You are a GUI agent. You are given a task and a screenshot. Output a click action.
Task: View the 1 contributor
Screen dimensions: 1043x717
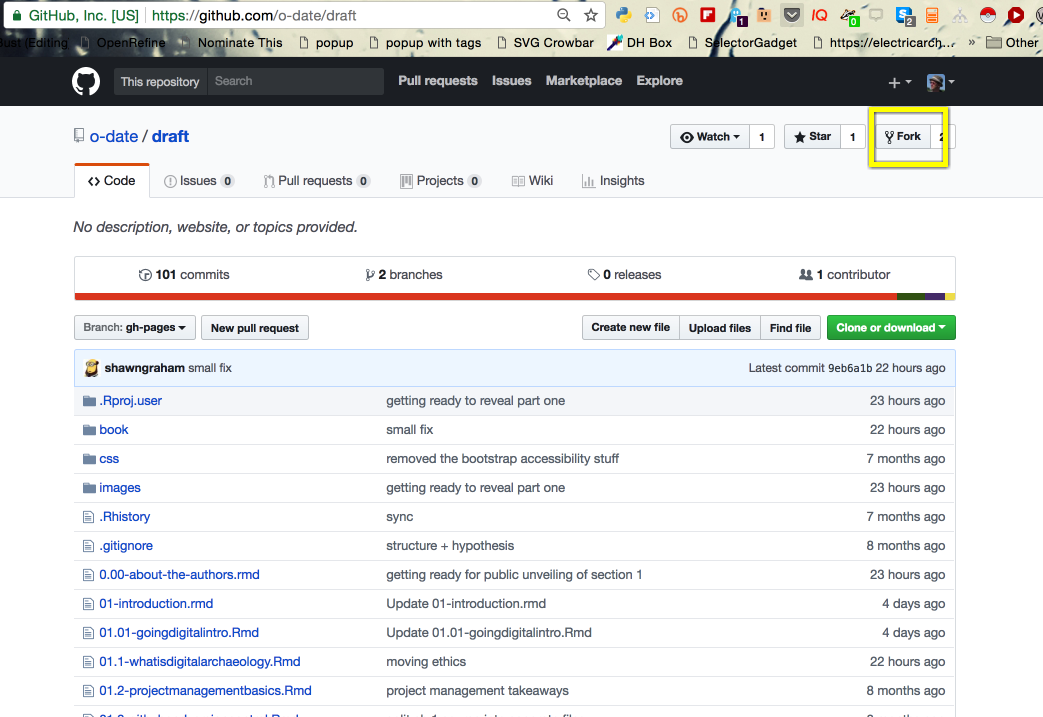tap(844, 275)
